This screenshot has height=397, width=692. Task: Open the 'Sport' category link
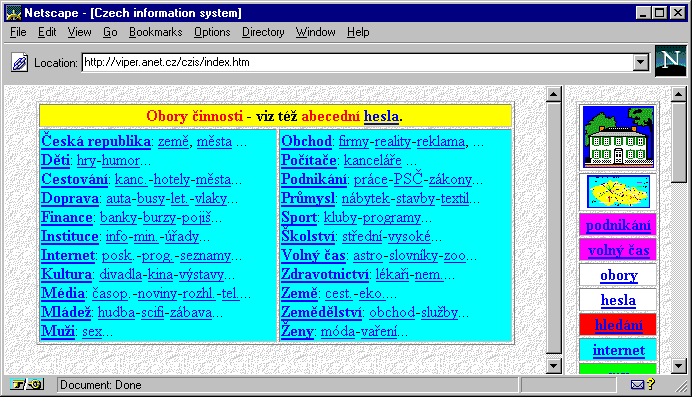tap(299, 217)
